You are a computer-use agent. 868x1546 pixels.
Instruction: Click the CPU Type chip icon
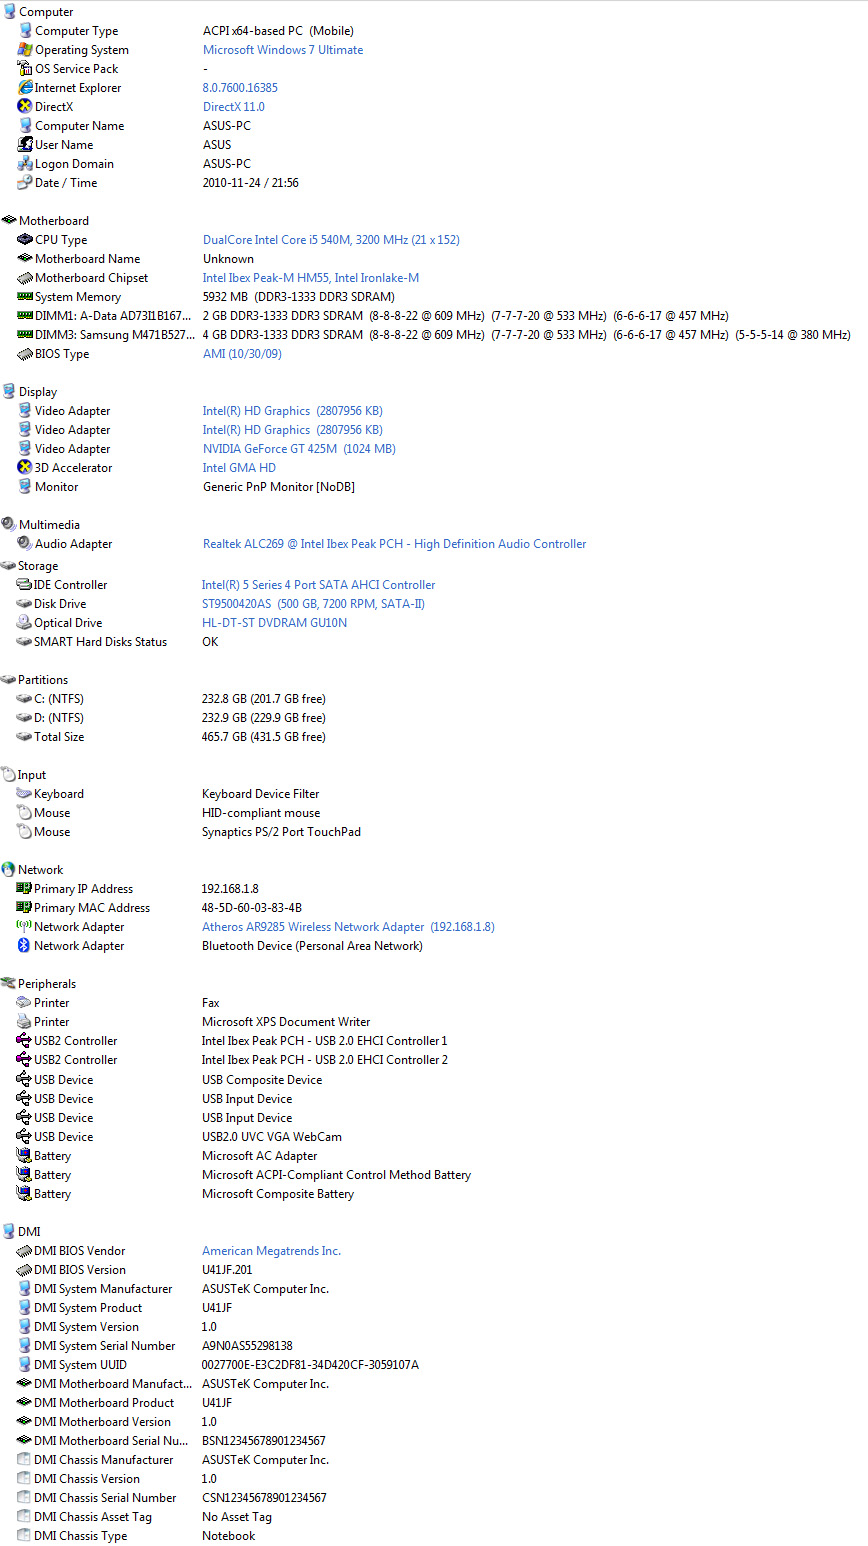coord(25,240)
